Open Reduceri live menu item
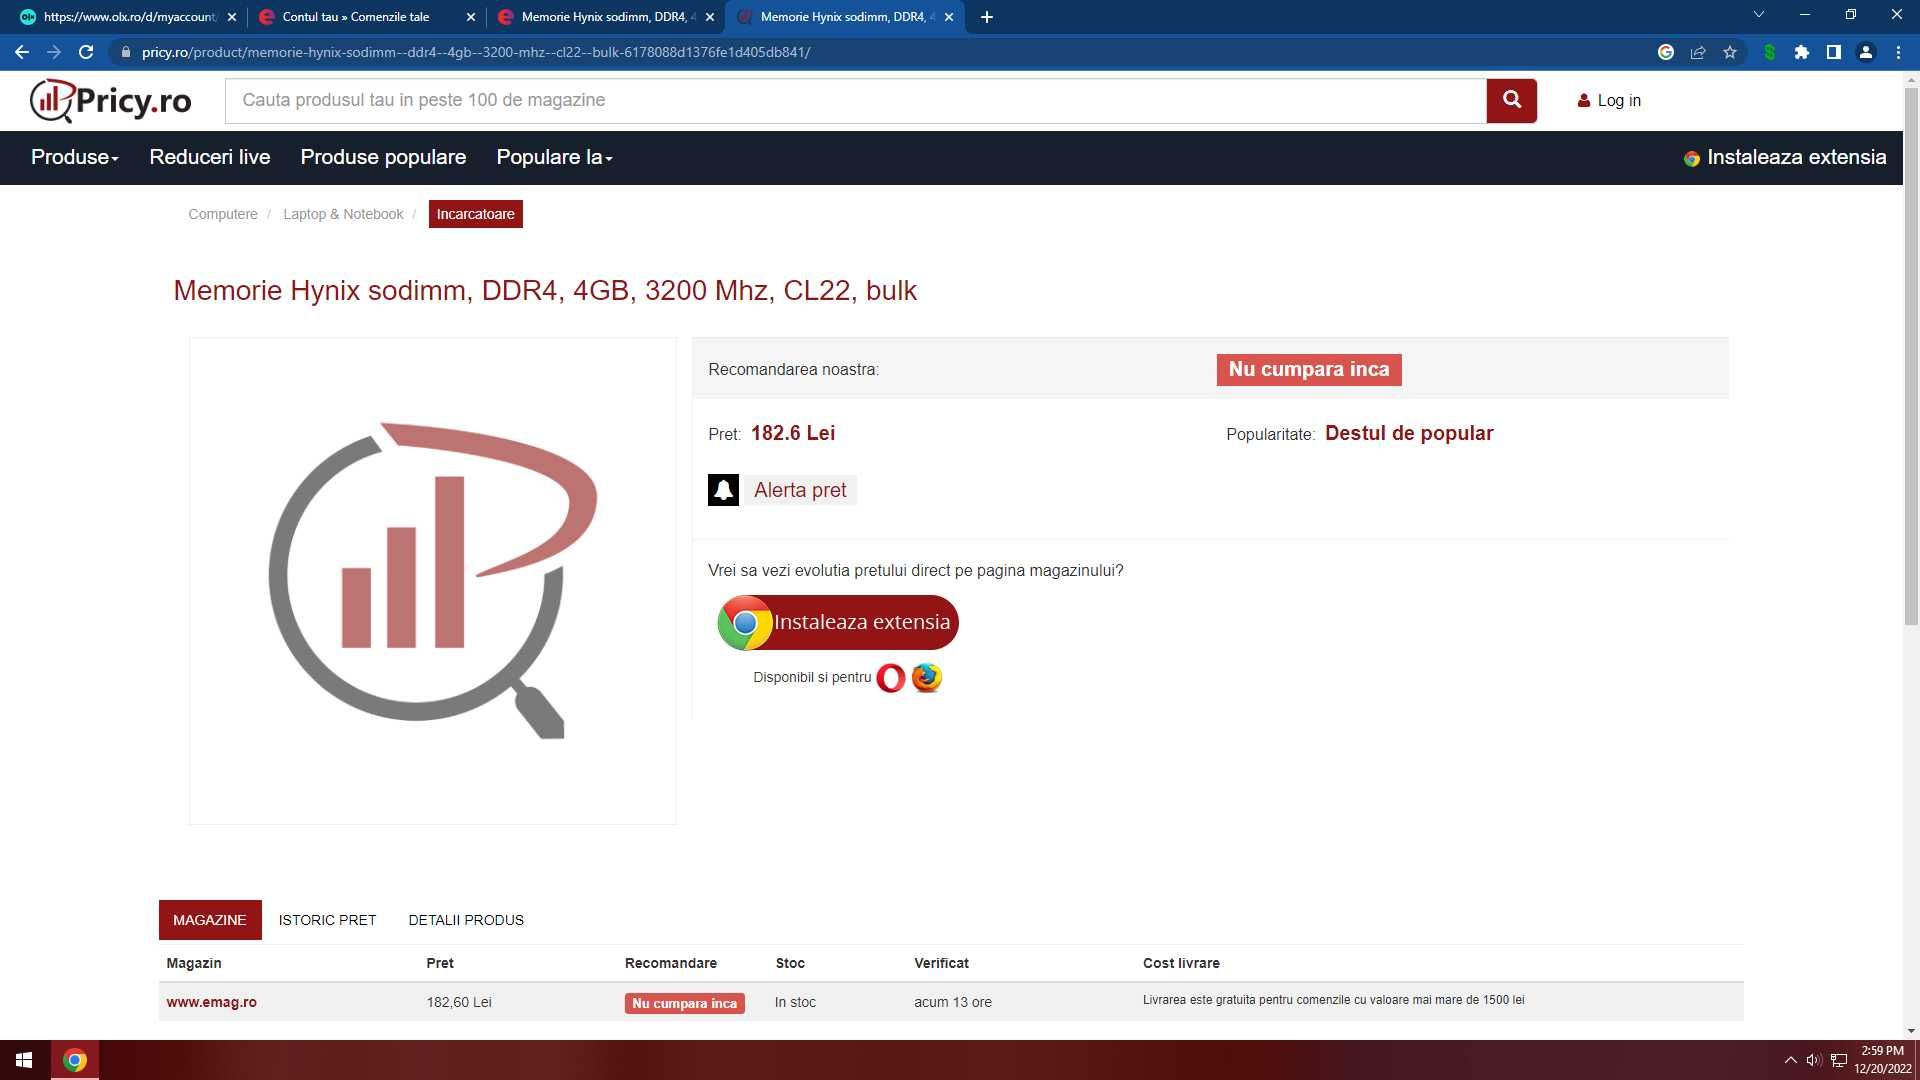 [x=209, y=157]
